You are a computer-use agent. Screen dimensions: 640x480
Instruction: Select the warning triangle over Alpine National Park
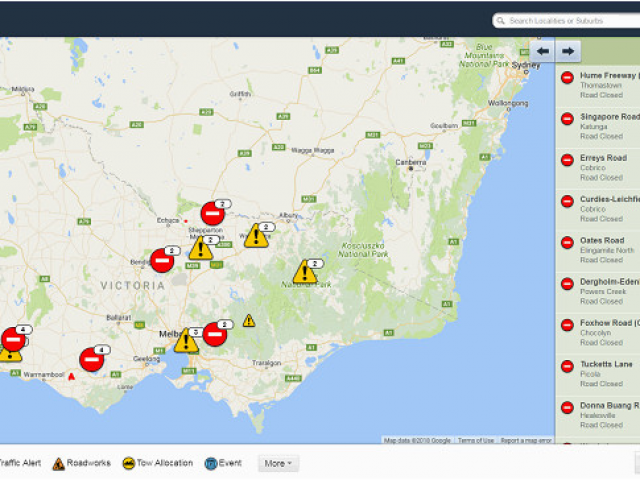click(305, 272)
